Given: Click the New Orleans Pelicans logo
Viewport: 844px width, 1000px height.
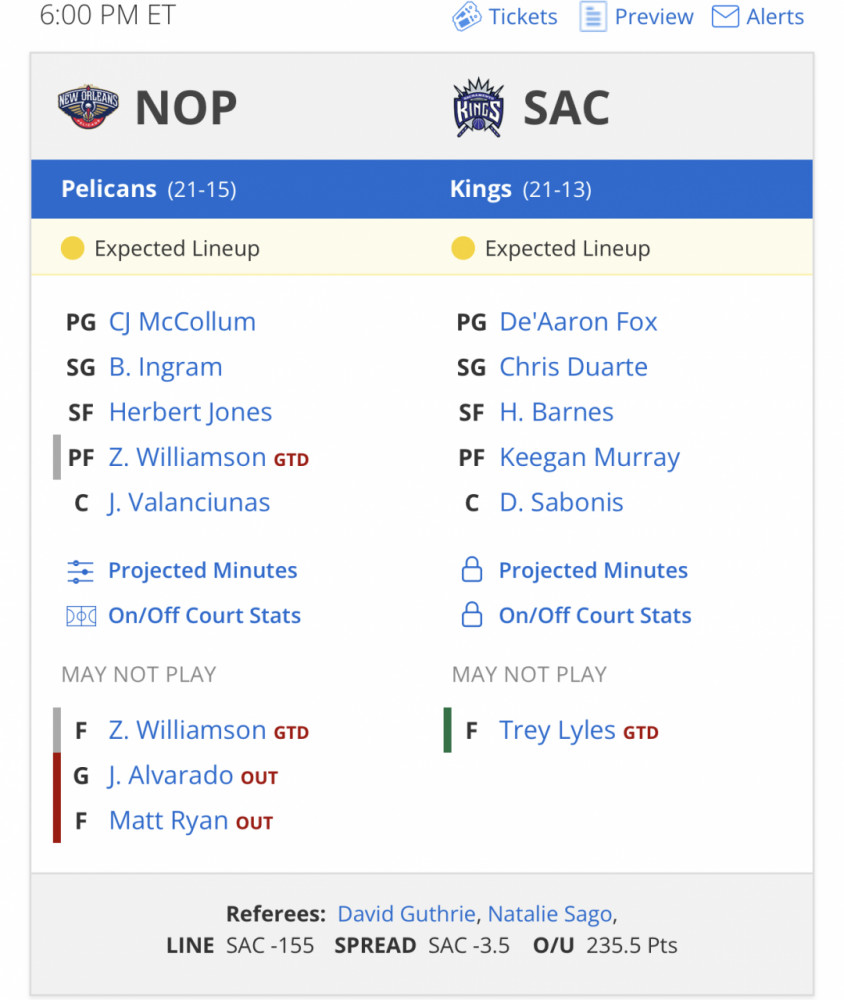Looking at the screenshot, I should (x=88, y=107).
